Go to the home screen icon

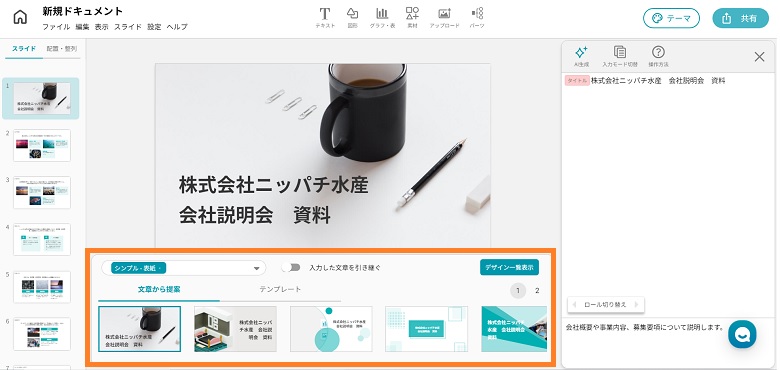coord(20,17)
